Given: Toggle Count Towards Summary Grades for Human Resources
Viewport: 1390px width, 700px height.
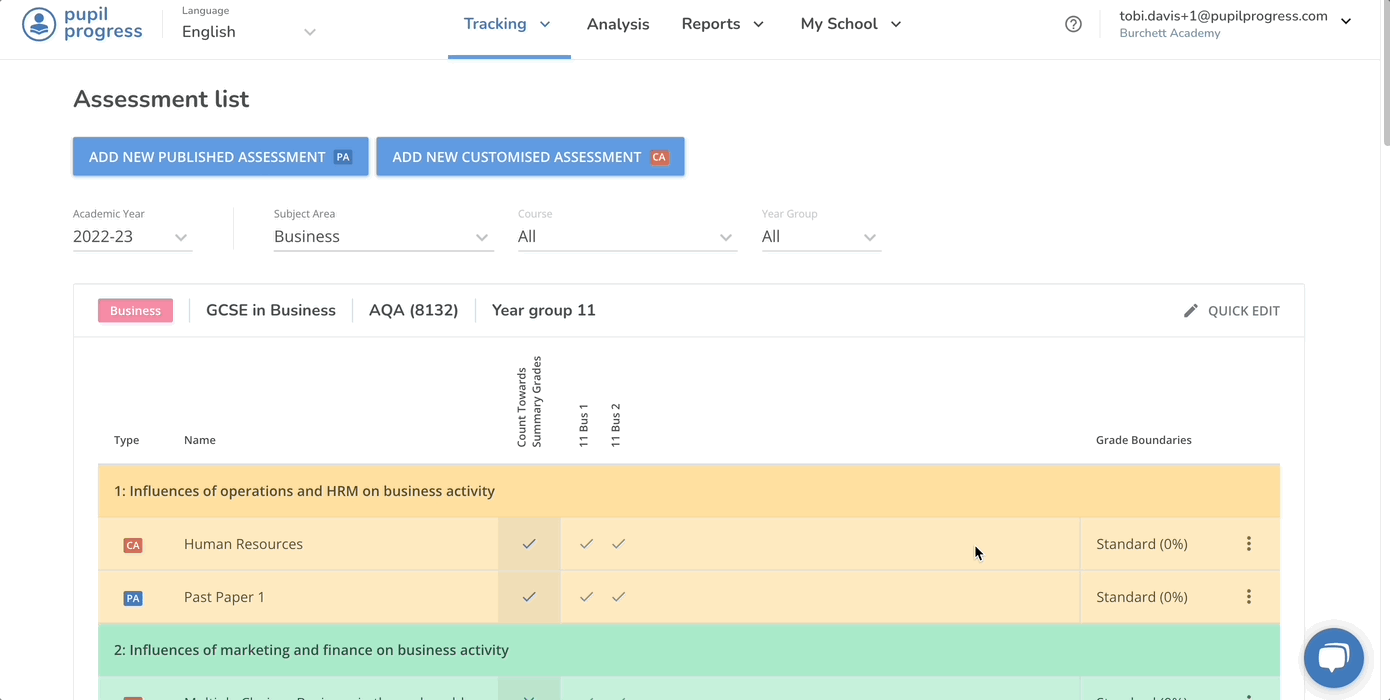Looking at the screenshot, I should pos(529,544).
